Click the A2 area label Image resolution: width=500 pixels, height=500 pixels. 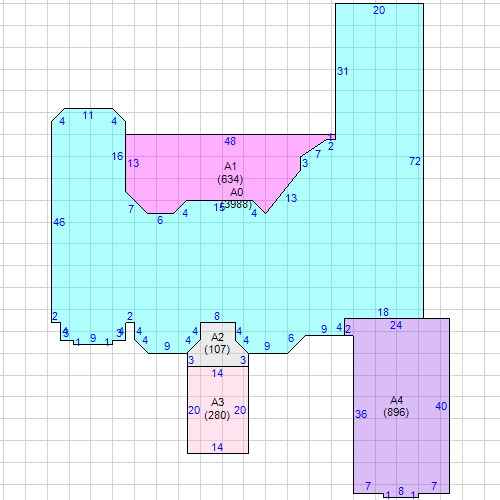tap(217, 337)
